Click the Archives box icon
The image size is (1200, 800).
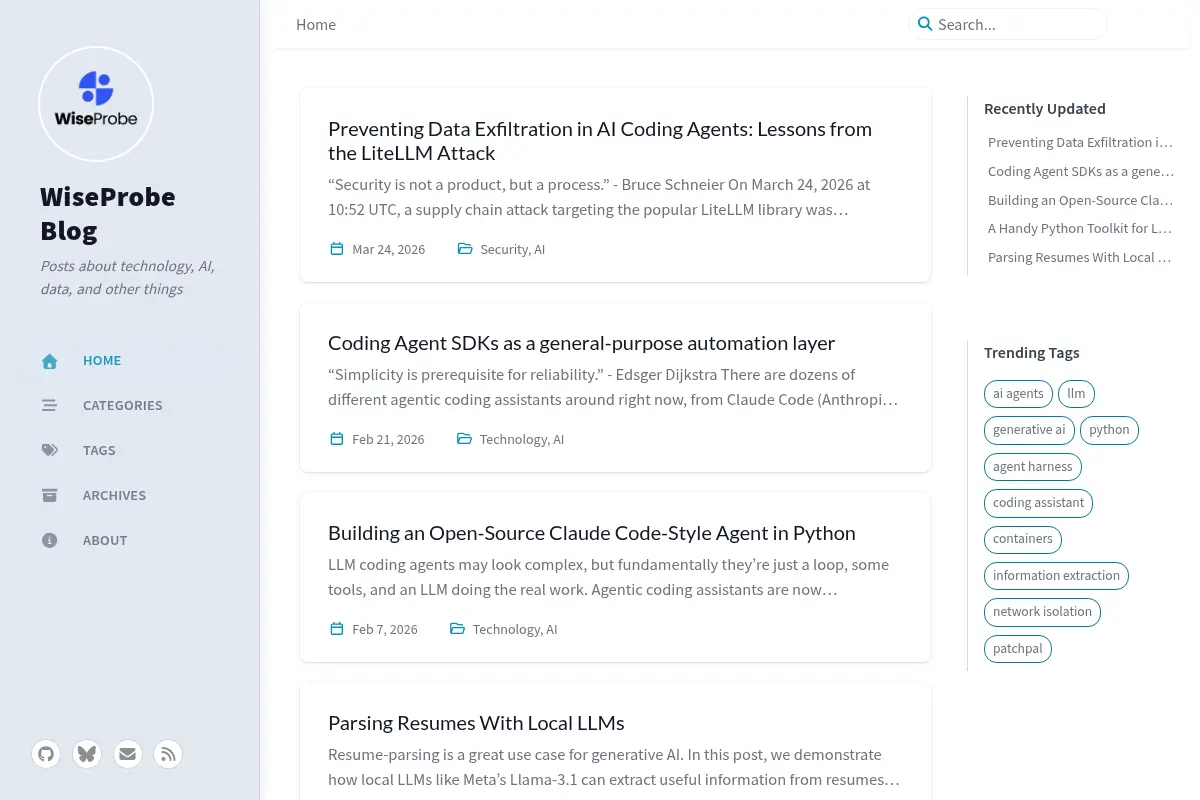point(49,495)
